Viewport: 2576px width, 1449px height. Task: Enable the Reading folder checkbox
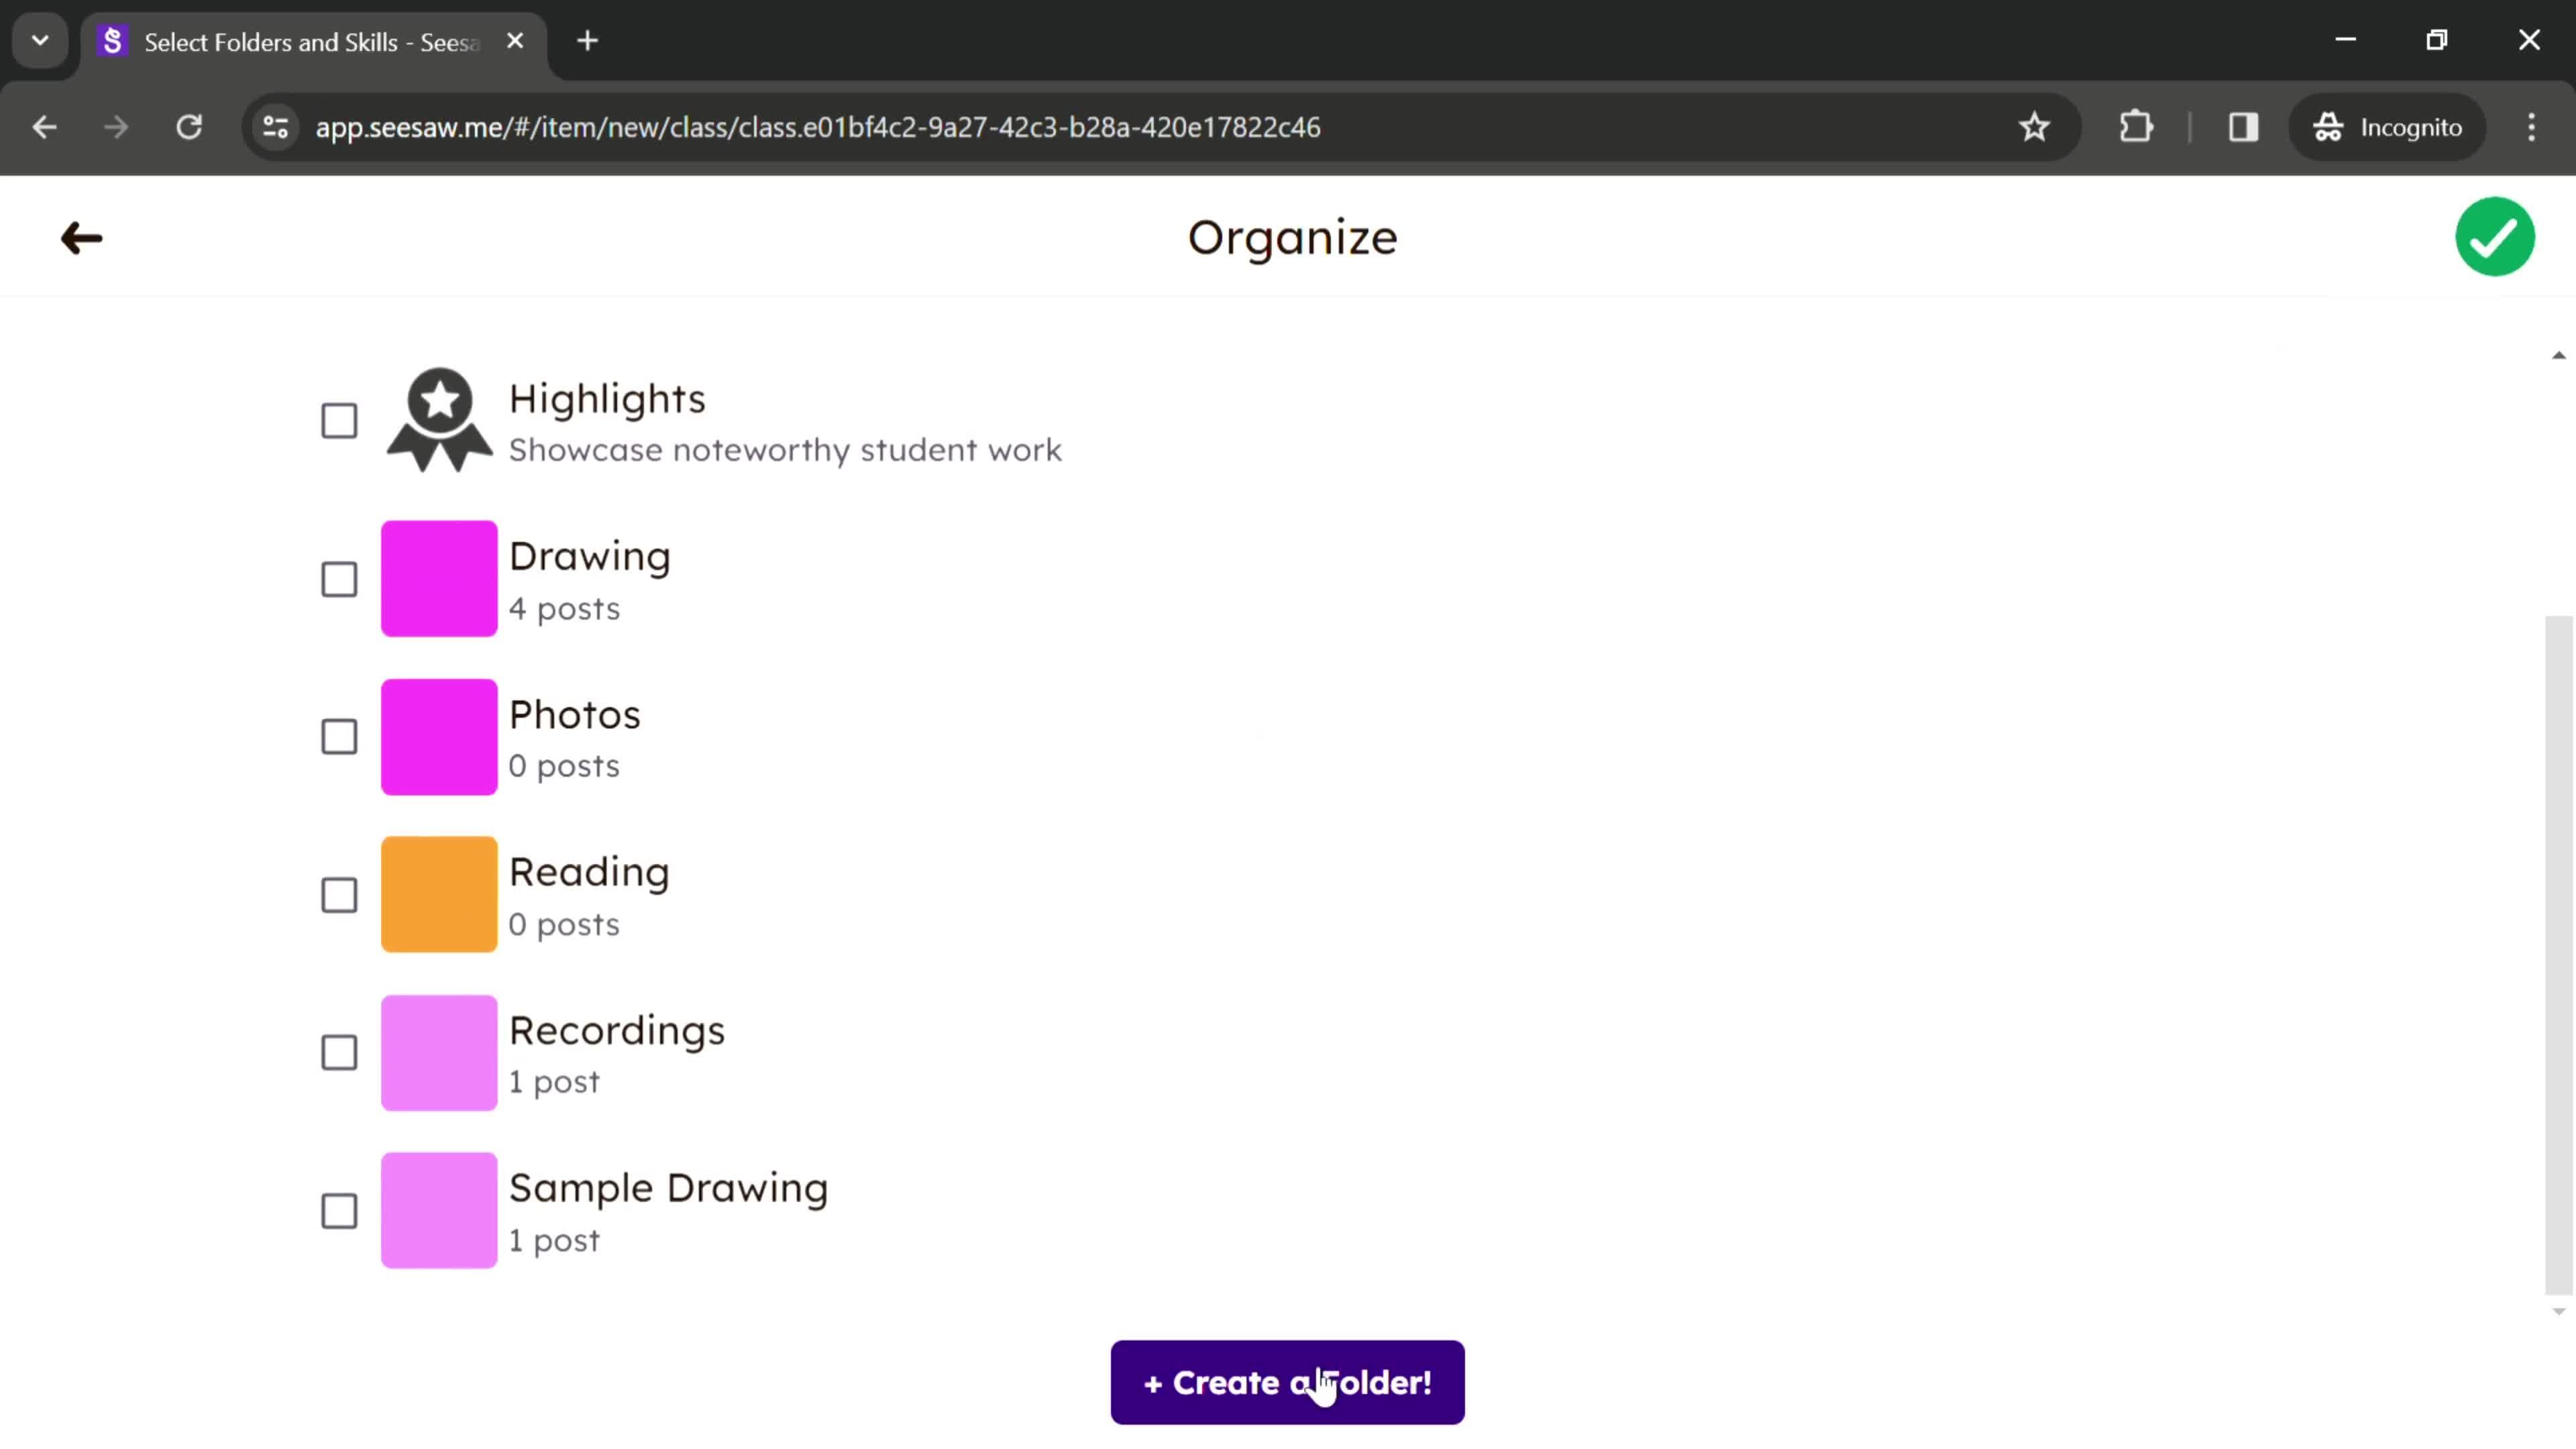coord(338,894)
